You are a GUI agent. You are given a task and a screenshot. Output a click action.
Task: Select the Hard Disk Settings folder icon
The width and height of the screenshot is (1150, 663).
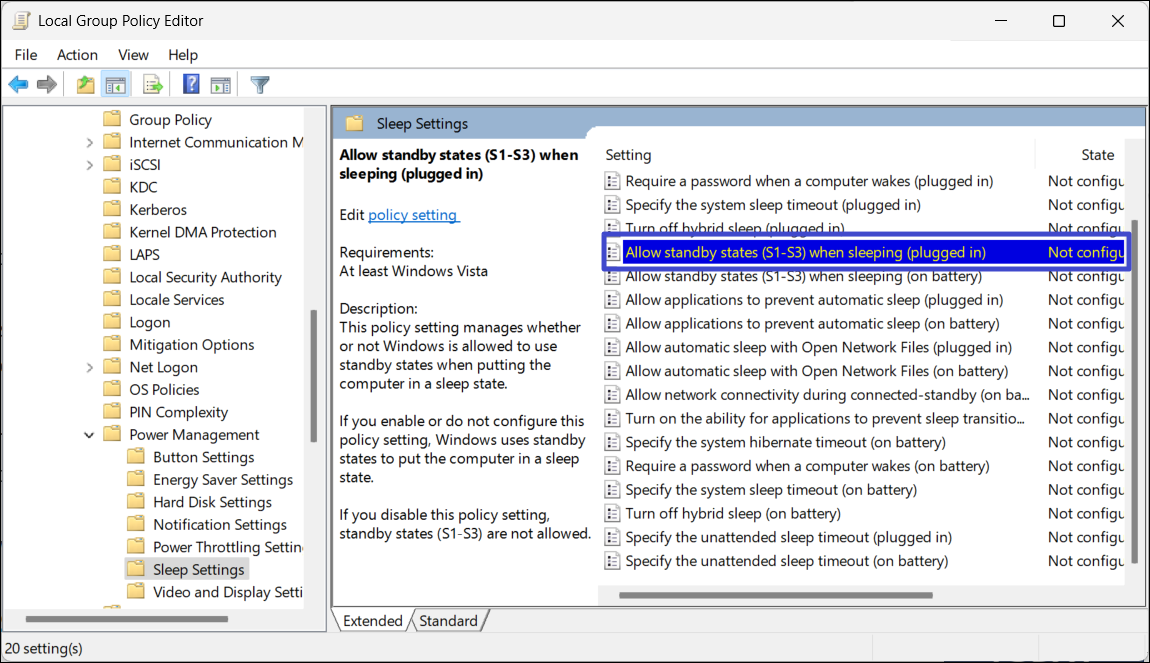pyautogui.click(x=136, y=502)
